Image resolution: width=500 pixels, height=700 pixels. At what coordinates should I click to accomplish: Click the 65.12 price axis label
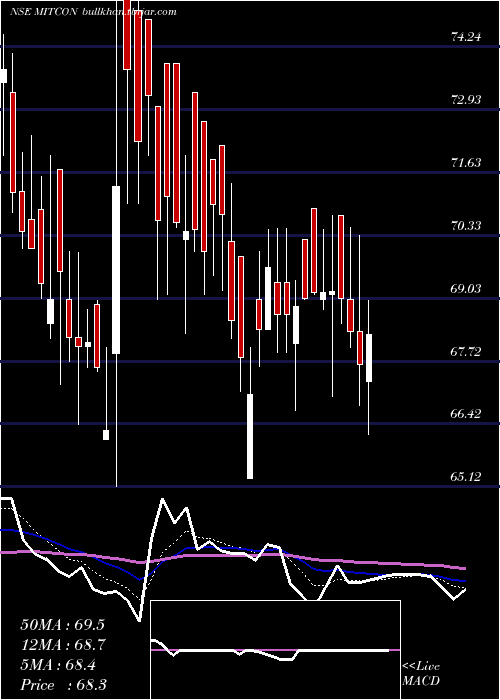(x=466, y=477)
